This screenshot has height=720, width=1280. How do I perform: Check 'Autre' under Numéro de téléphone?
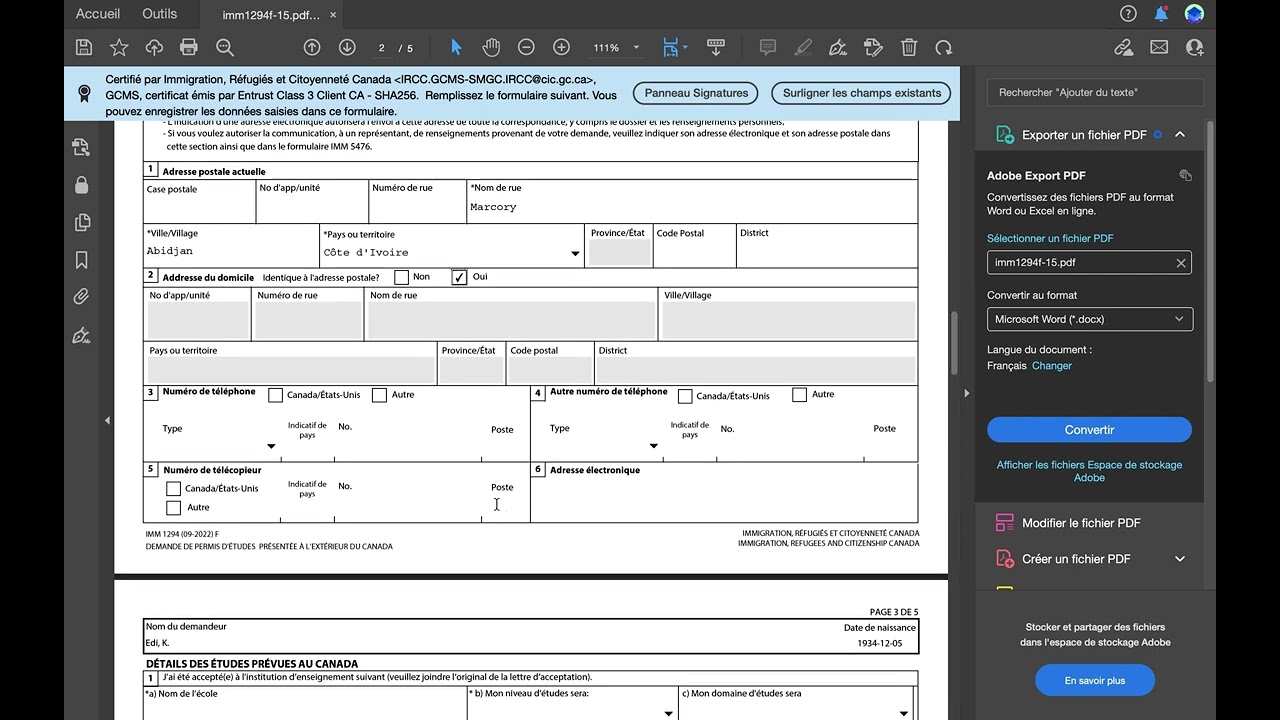click(x=379, y=395)
